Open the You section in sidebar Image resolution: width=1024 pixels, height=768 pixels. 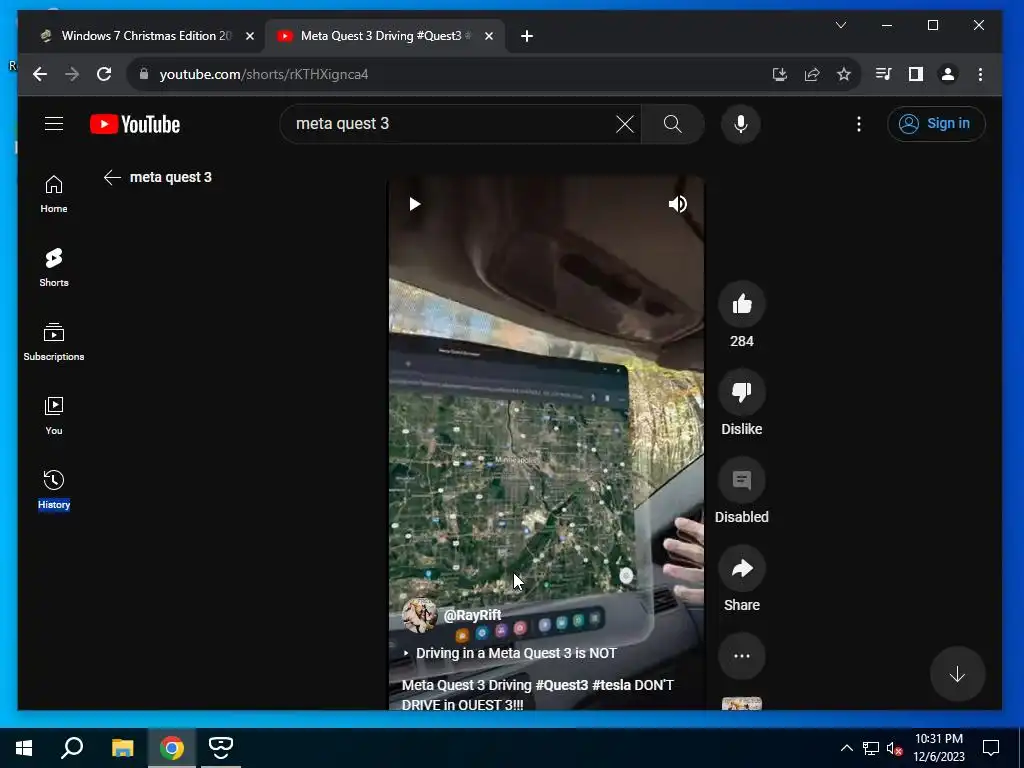[x=54, y=415]
